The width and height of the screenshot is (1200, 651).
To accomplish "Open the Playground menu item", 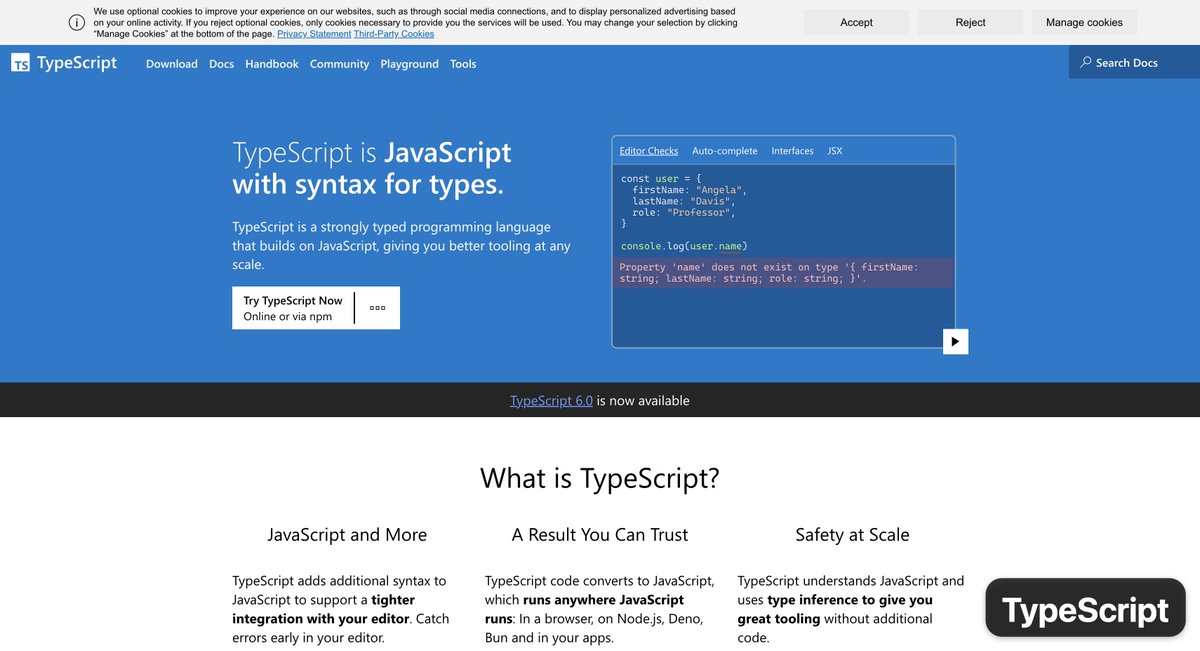I will pos(409,63).
